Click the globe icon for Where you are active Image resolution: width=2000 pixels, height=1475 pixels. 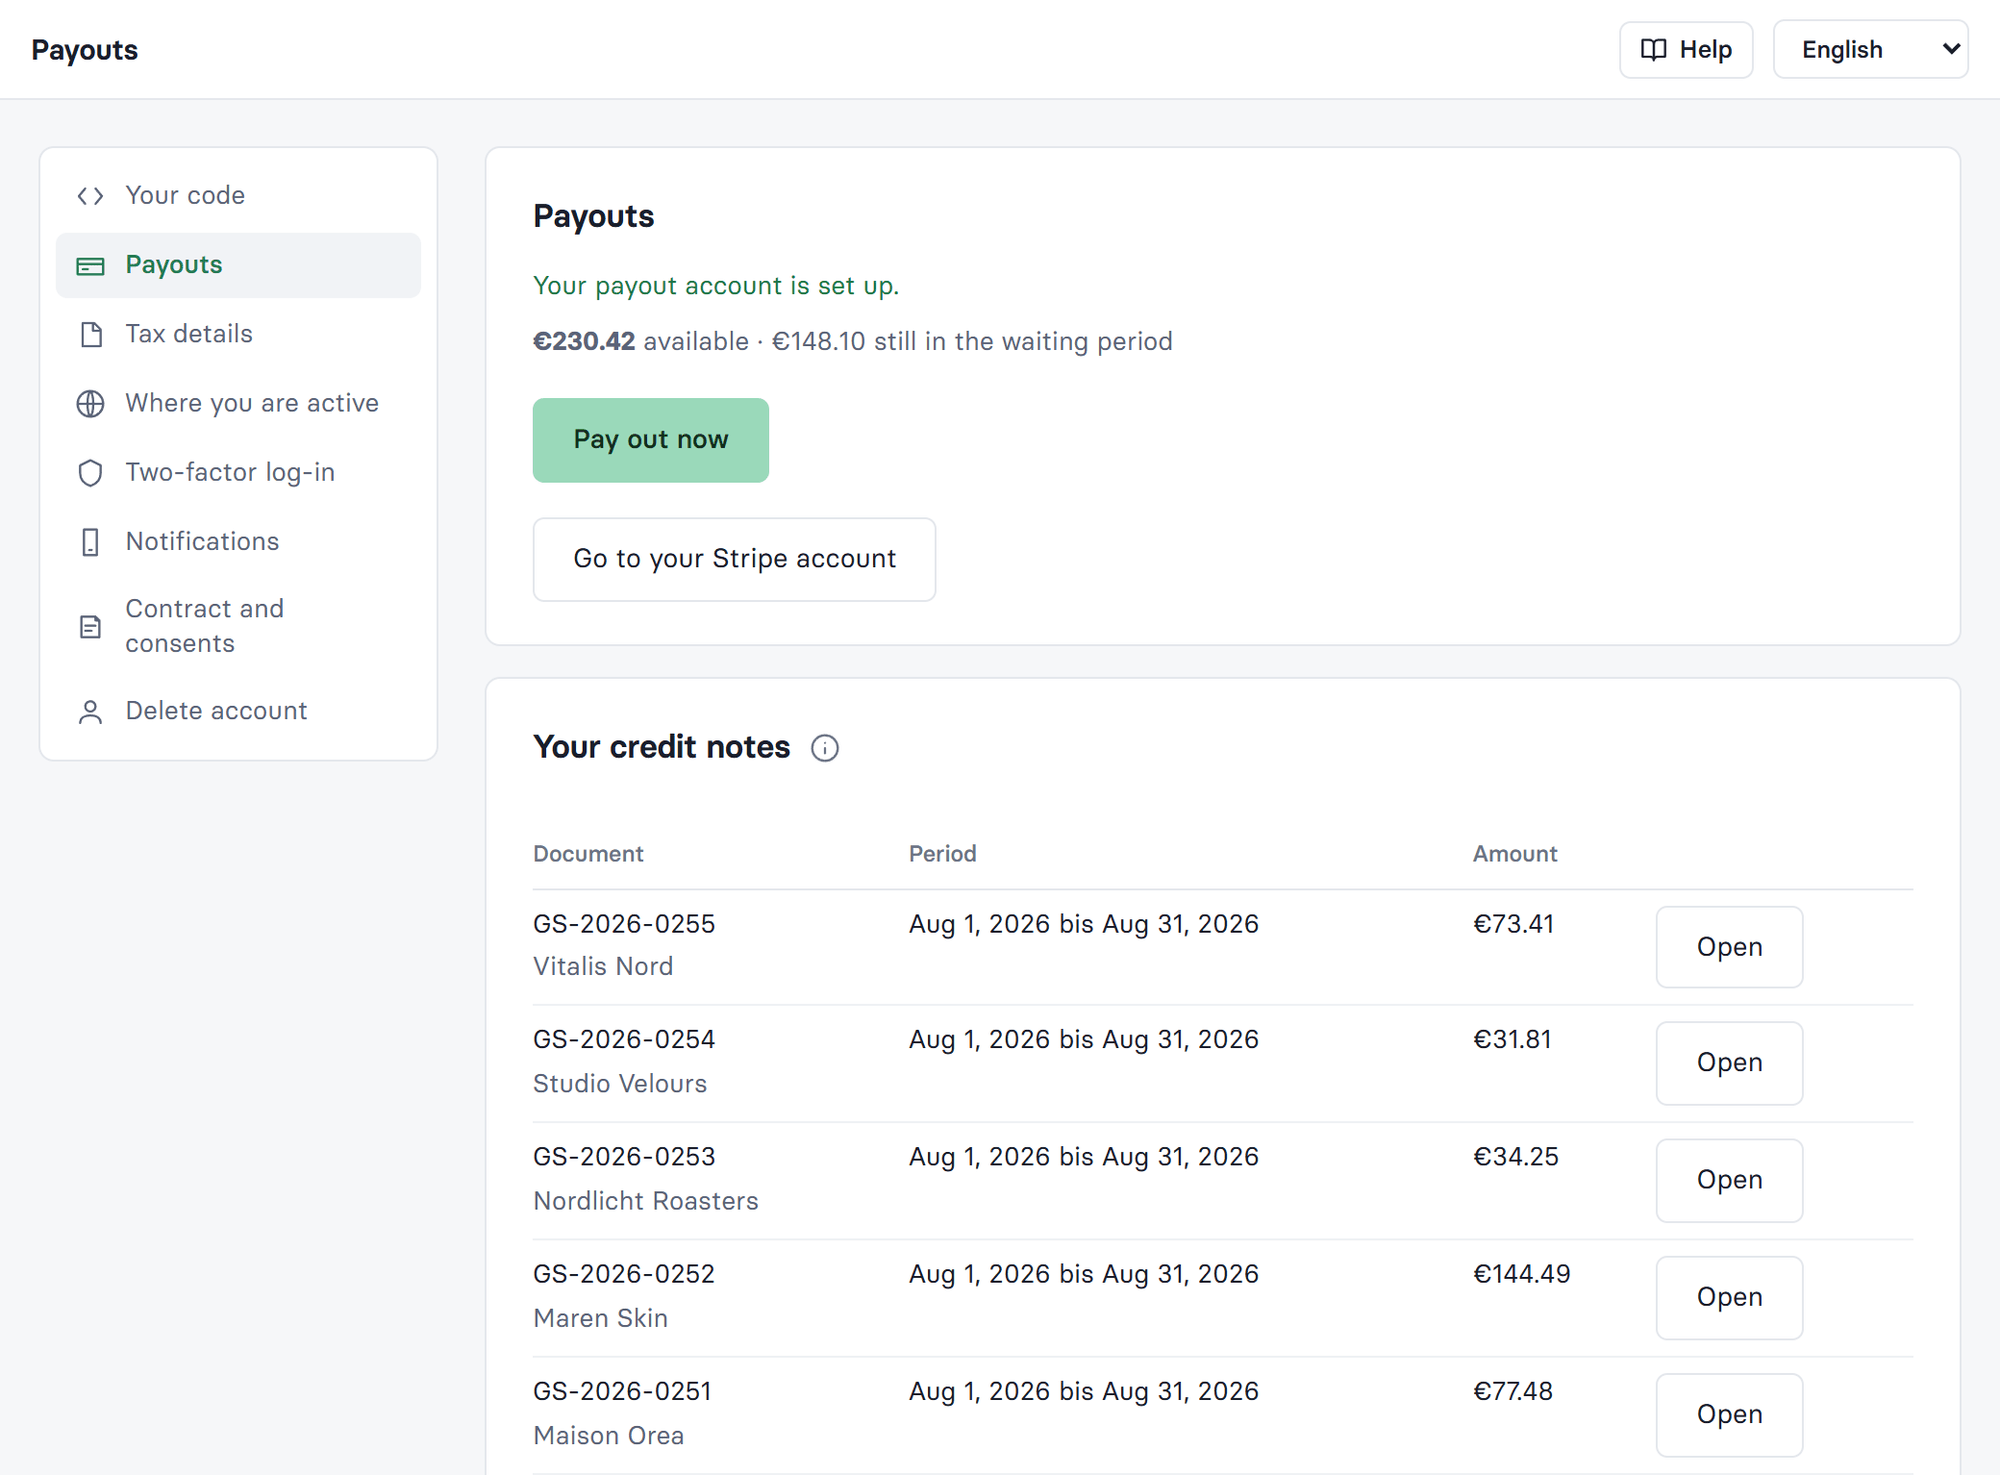(90, 404)
